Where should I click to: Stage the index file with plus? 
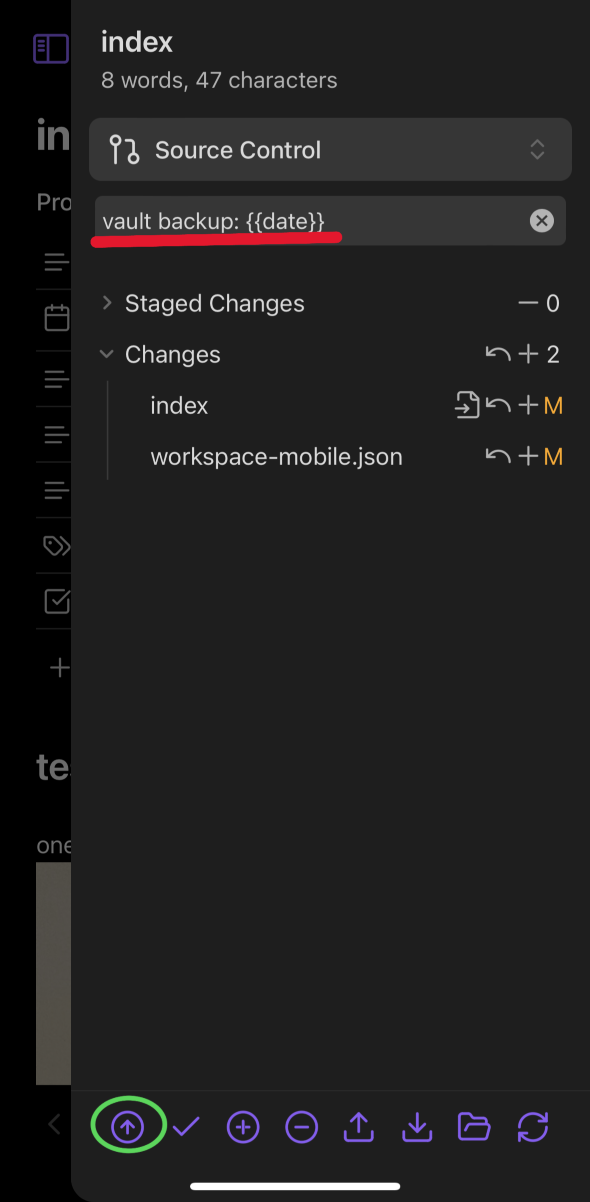(527, 405)
